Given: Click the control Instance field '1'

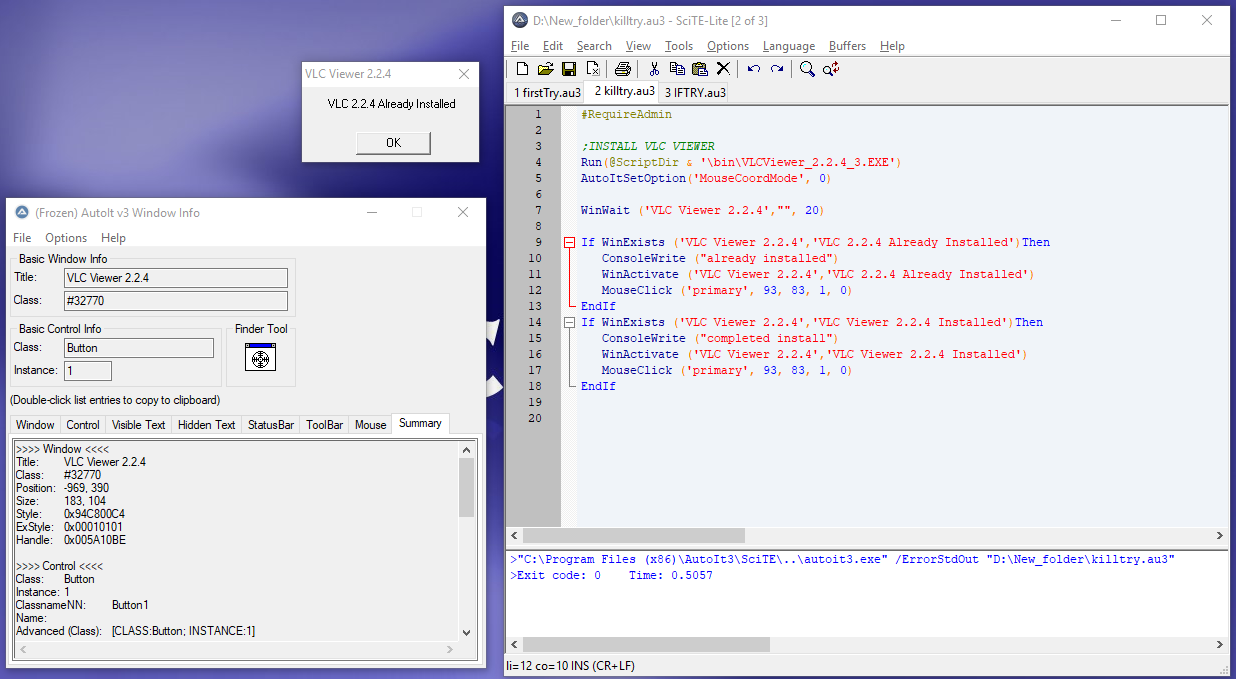Looking at the screenshot, I should tap(88, 371).
